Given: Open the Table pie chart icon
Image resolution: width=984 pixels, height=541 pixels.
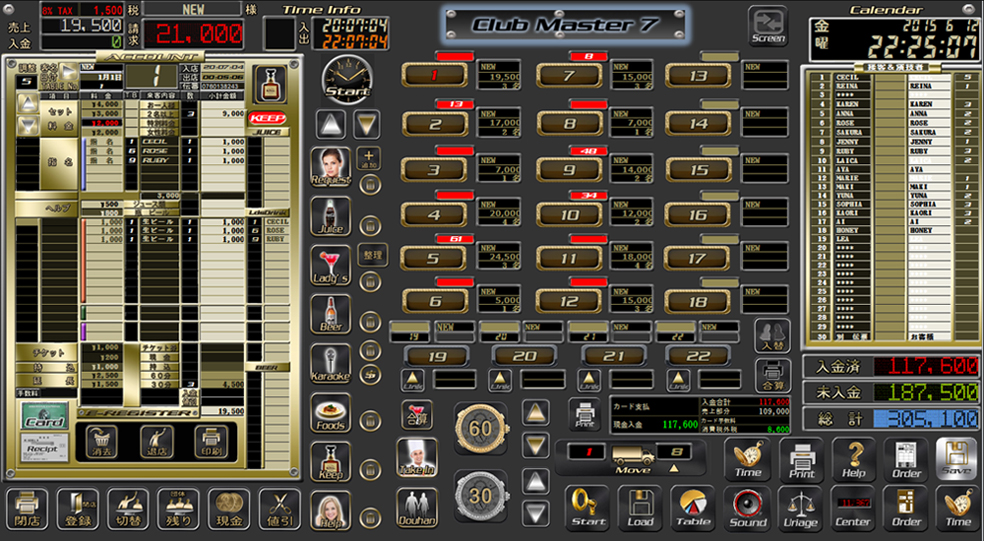Looking at the screenshot, I should pyautogui.click(x=693, y=506).
